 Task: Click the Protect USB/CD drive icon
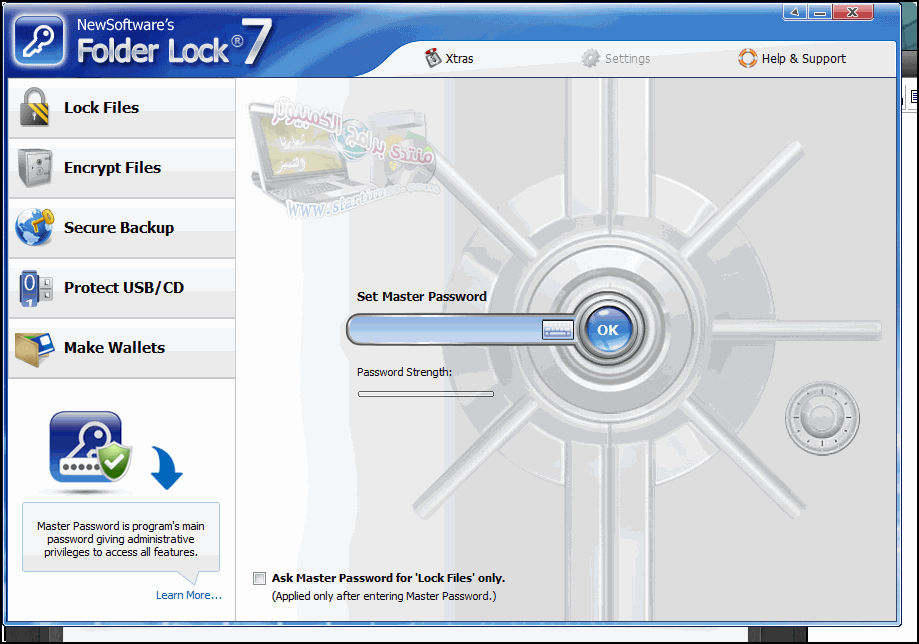point(36,288)
